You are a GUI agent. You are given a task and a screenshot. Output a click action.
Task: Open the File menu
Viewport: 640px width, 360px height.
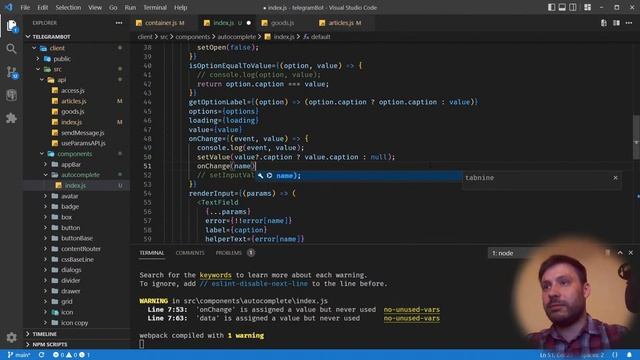coord(25,7)
